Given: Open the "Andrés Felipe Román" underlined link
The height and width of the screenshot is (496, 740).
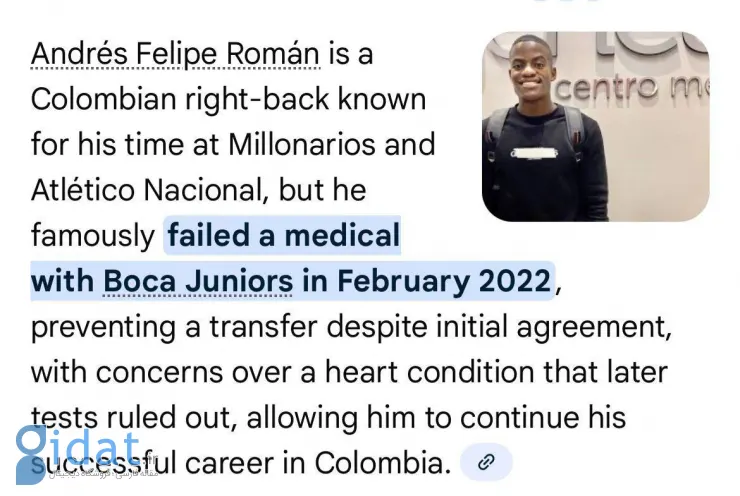Looking at the screenshot, I should pos(175,53).
